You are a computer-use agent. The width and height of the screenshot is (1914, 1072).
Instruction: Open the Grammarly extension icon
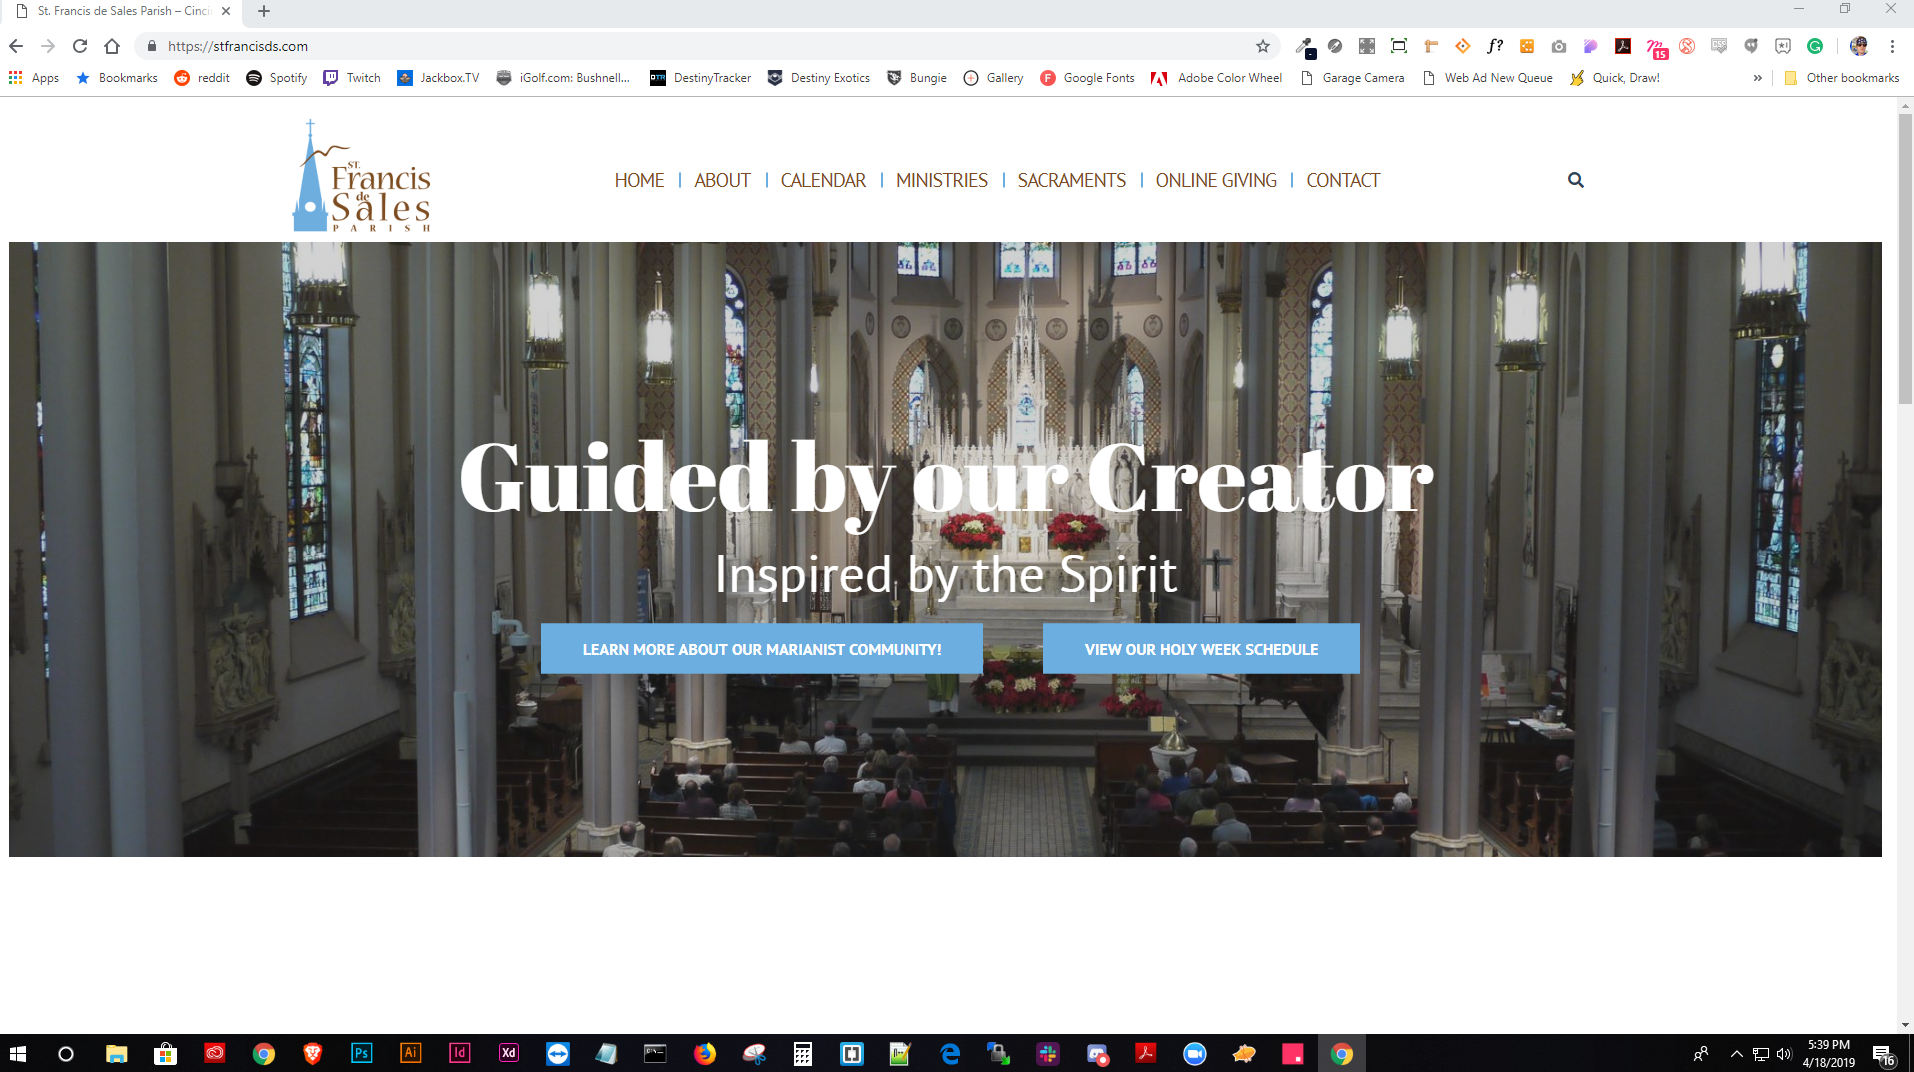coord(1815,46)
